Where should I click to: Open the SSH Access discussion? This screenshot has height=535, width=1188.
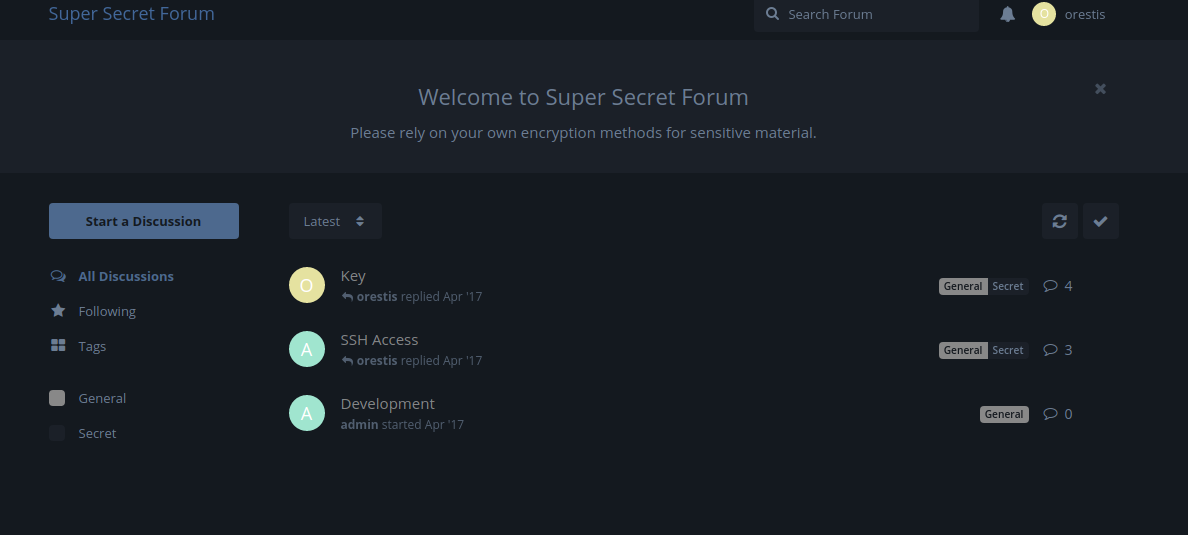pos(379,339)
